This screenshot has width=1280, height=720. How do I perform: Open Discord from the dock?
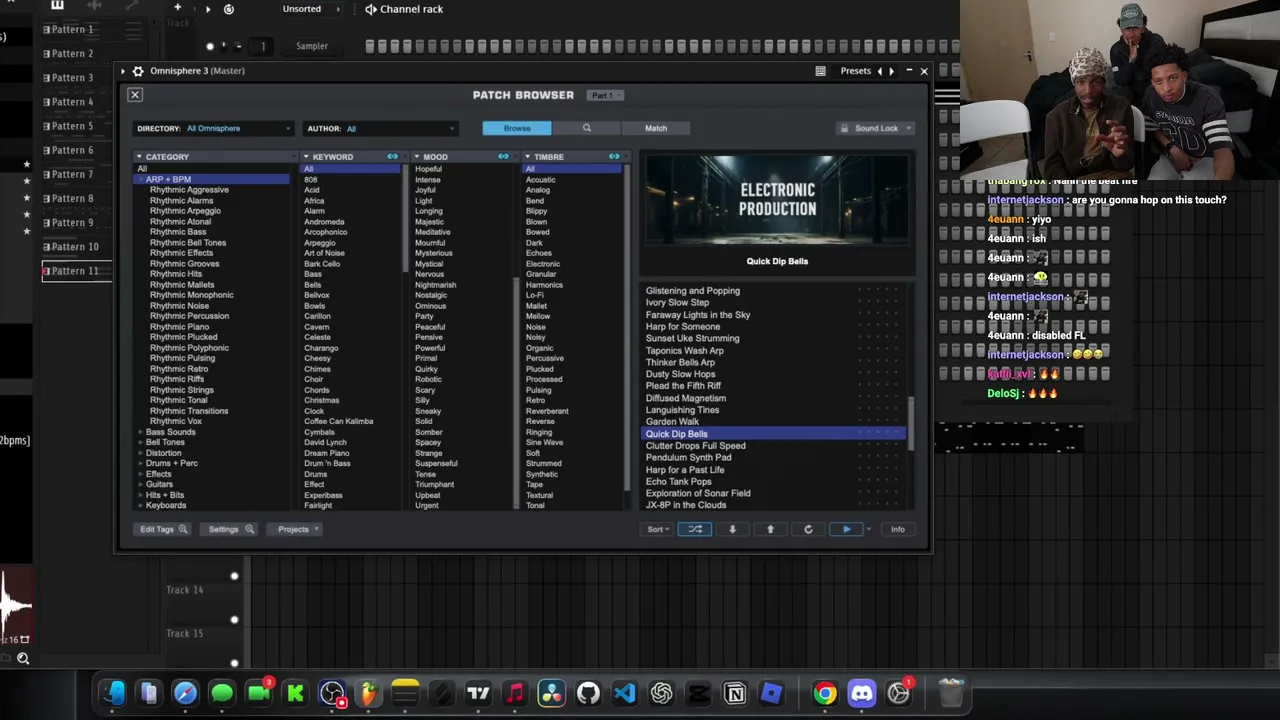point(862,693)
